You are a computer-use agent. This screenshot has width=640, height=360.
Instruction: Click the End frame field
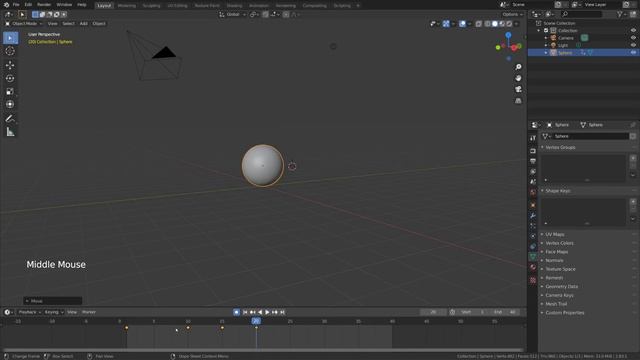(x=505, y=312)
